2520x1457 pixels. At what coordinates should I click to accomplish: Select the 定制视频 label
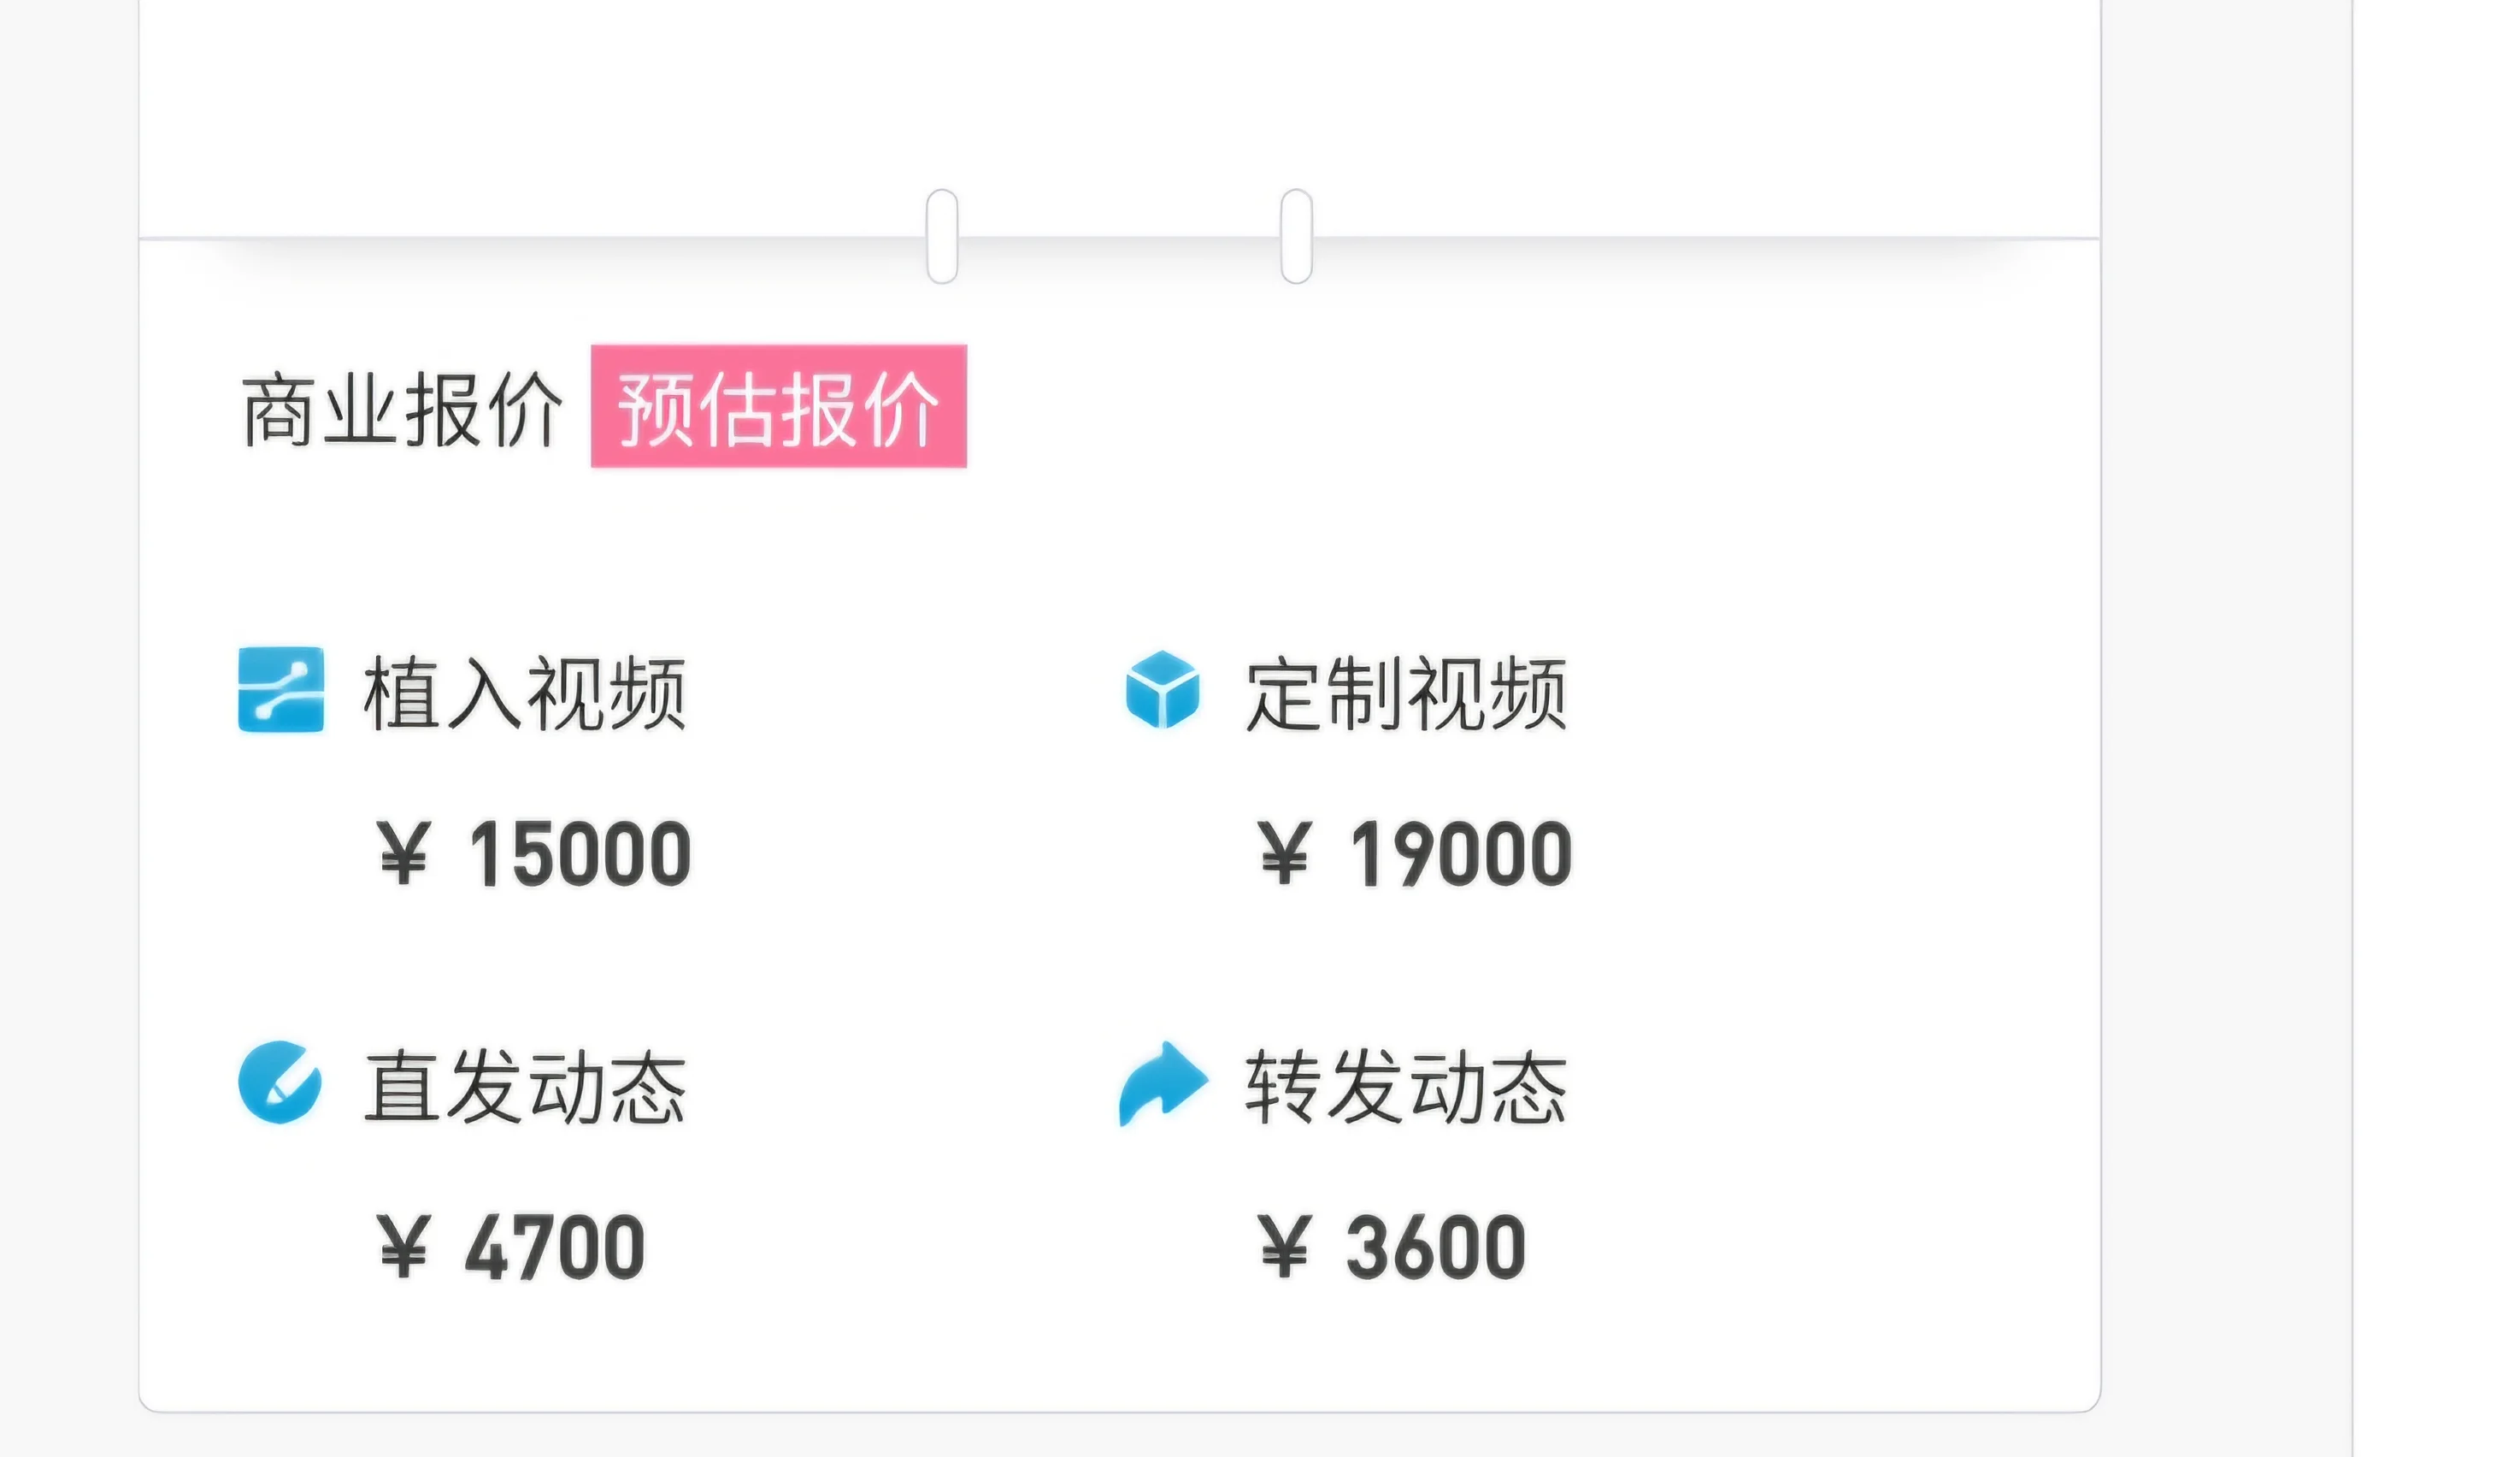pos(1406,693)
